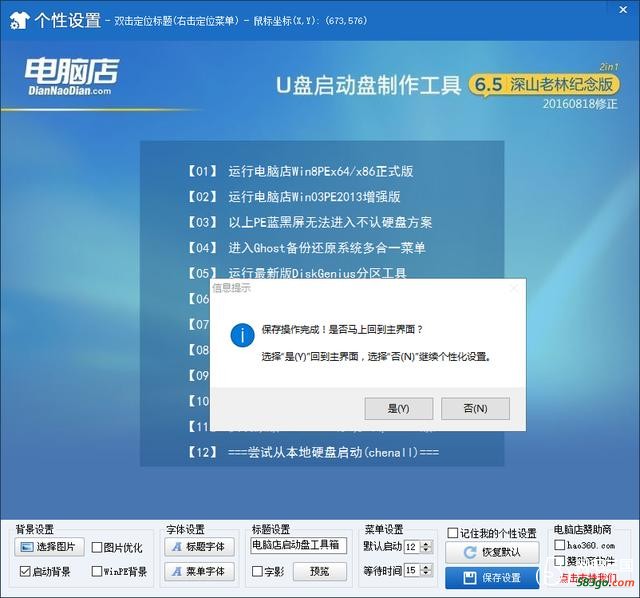640x598 pixels.
Task: Click the U盘启动盘制作工具 title text
Action: click(368, 85)
